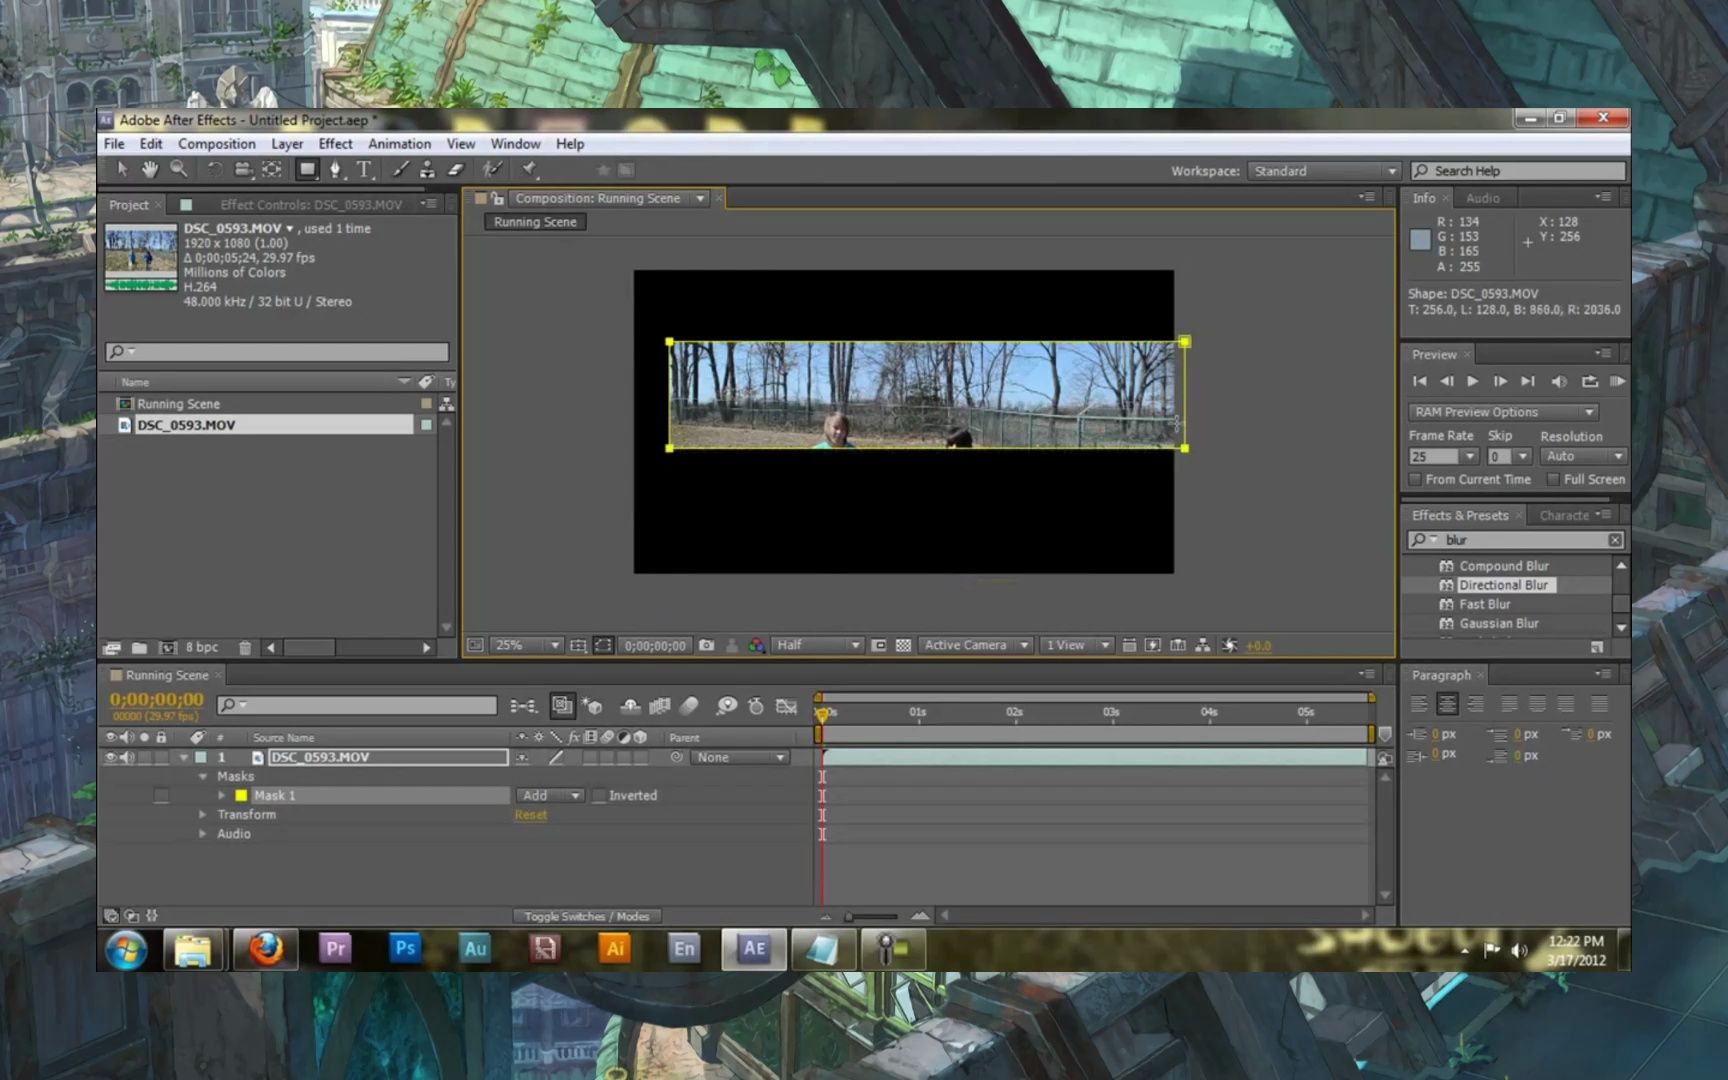Open Illustrator from the taskbar
This screenshot has height=1080, width=1728.
click(615, 949)
